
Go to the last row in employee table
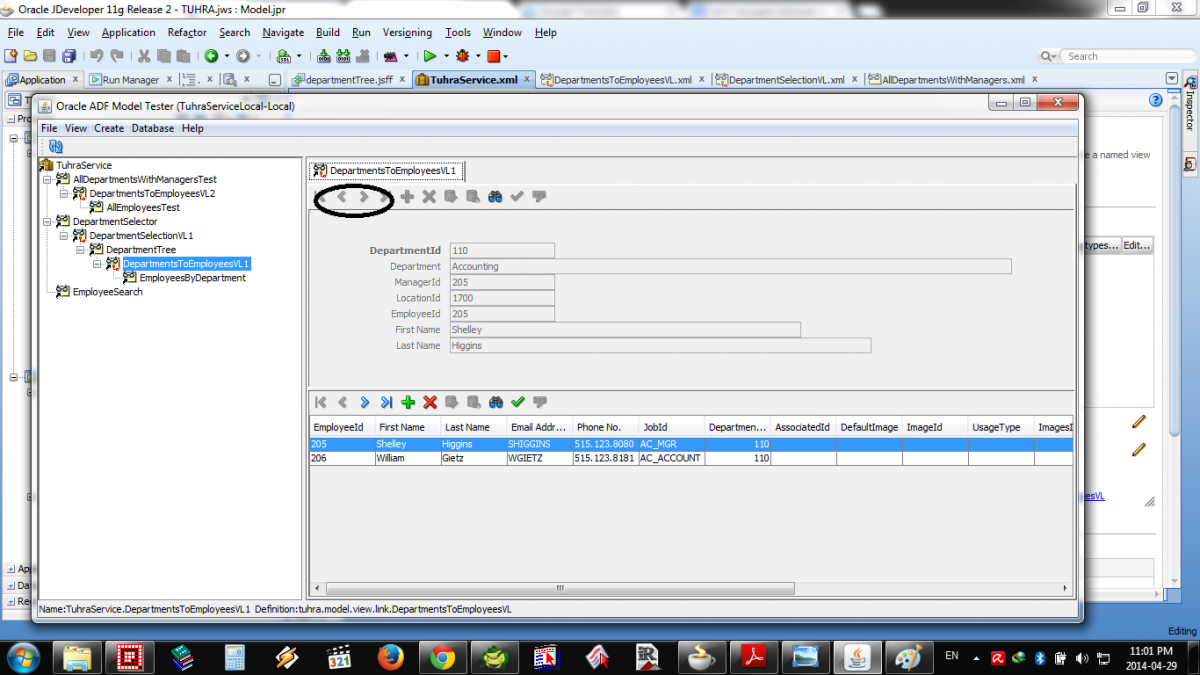386,402
